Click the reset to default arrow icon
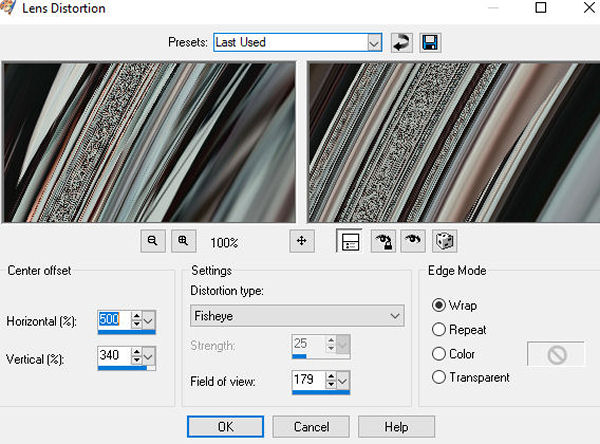This screenshot has height=444, width=600. coord(402,42)
